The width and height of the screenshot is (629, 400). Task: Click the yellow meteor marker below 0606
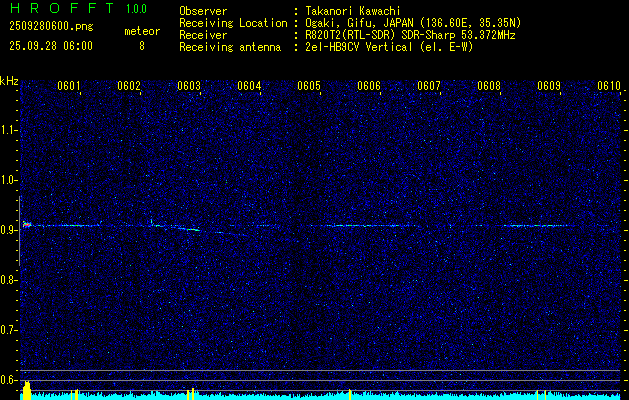(350, 394)
